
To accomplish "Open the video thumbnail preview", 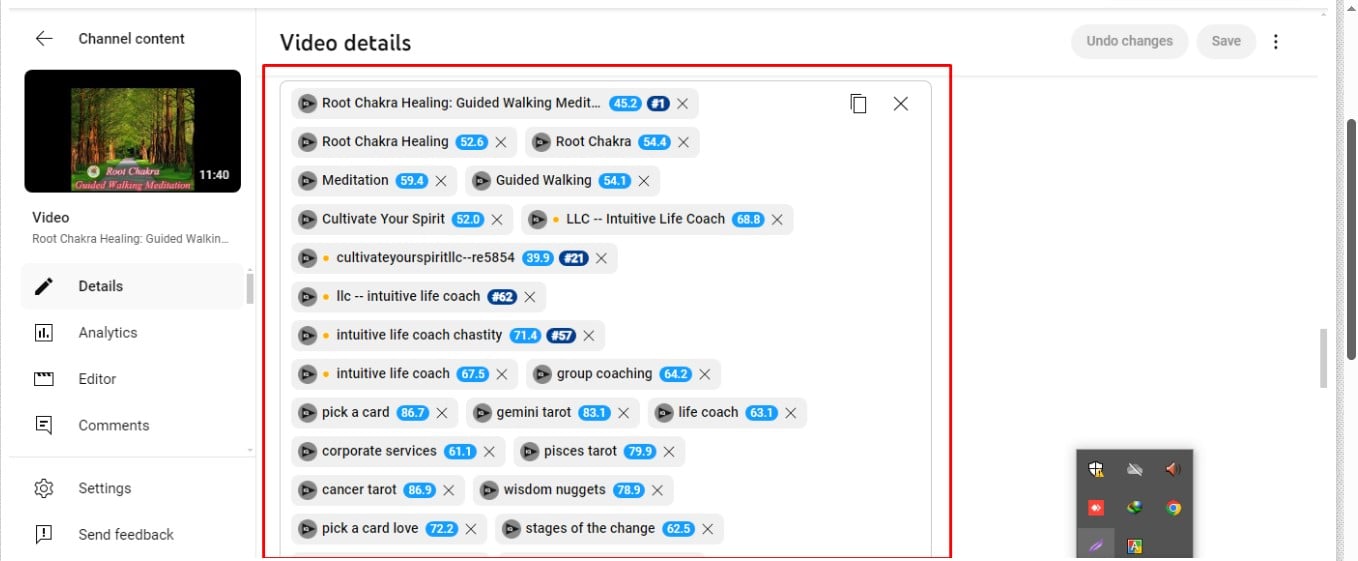I will tap(132, 131).
